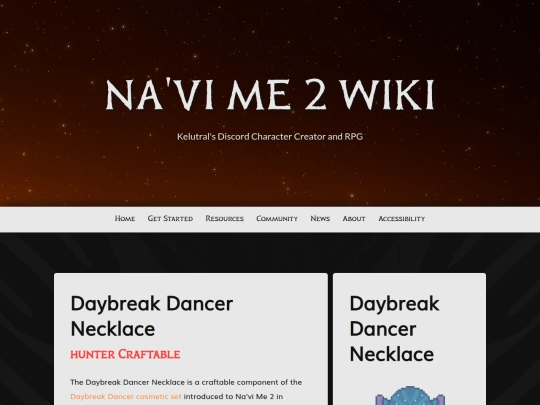Open the Community navigation menu
540x405 pixels.
coord(277,219)
